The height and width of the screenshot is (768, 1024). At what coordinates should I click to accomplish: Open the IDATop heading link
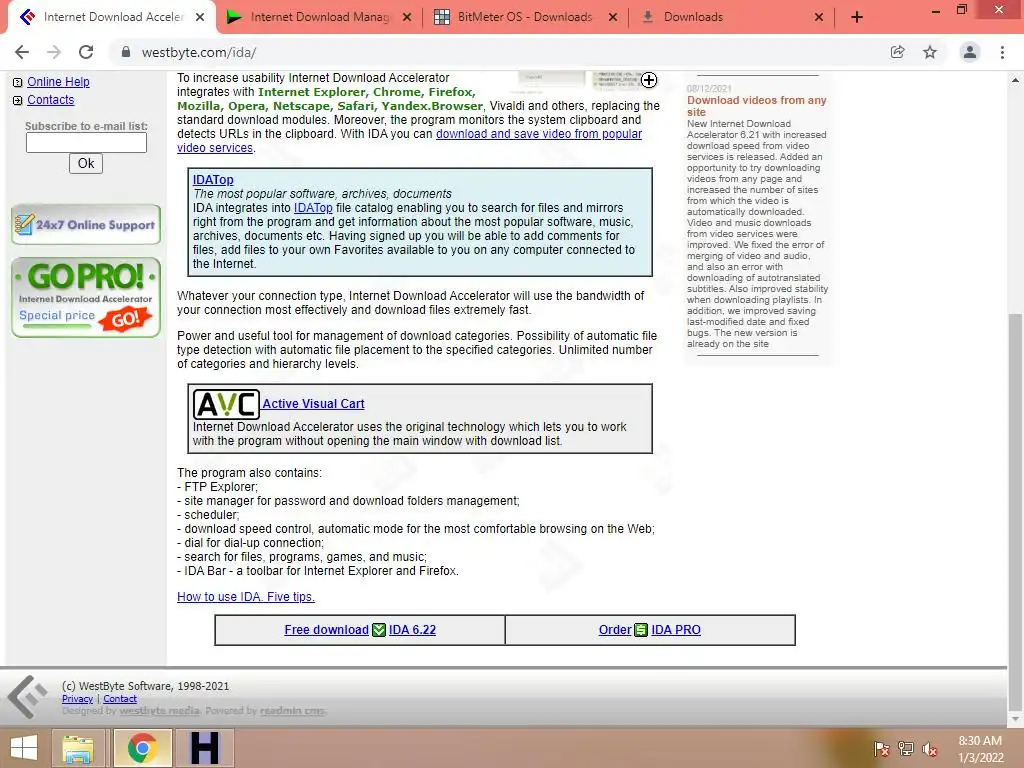(x=213, y=180)
